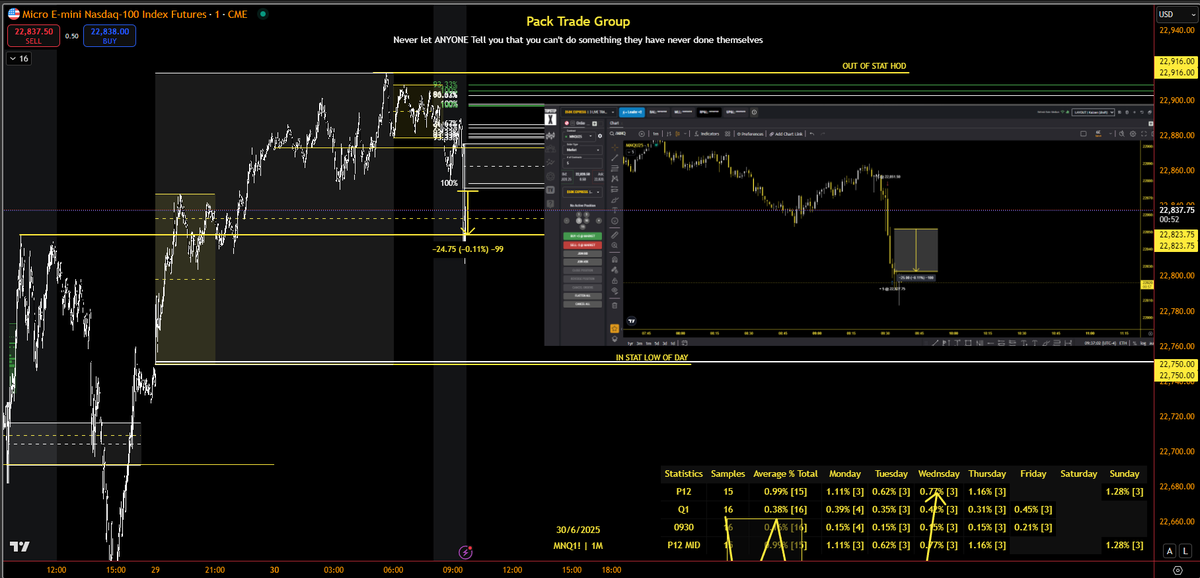Click the MNQ1! | 1M label
Viewport: 1200px width, 578px height.
[580, 546]
